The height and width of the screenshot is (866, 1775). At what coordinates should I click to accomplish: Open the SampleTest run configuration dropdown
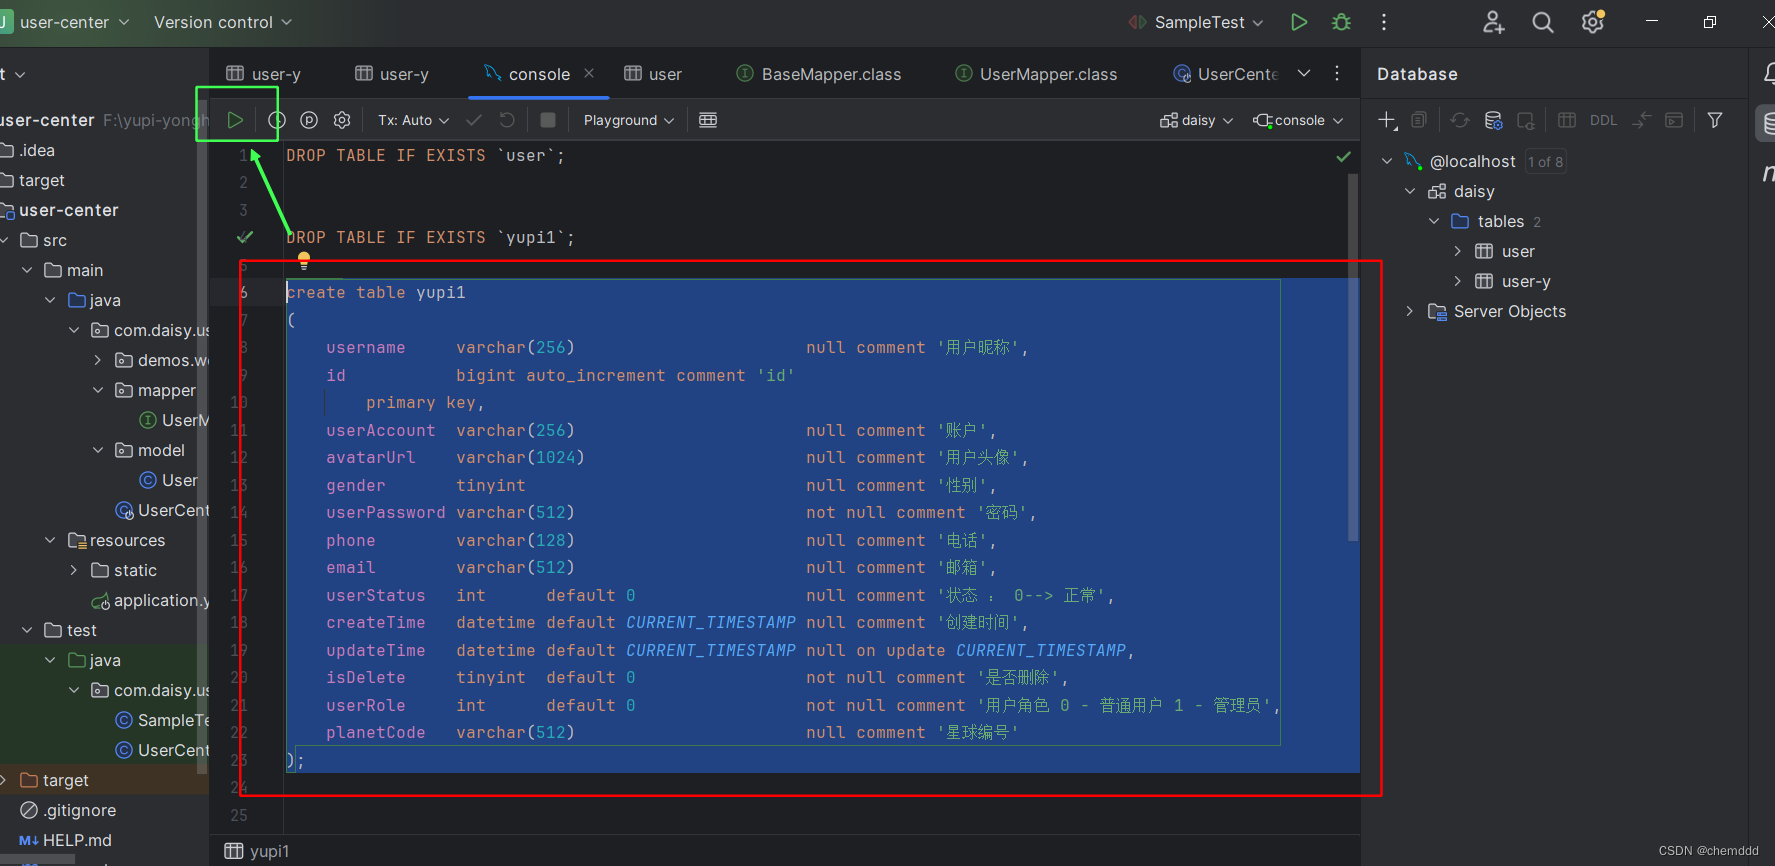click(1196, 22)
